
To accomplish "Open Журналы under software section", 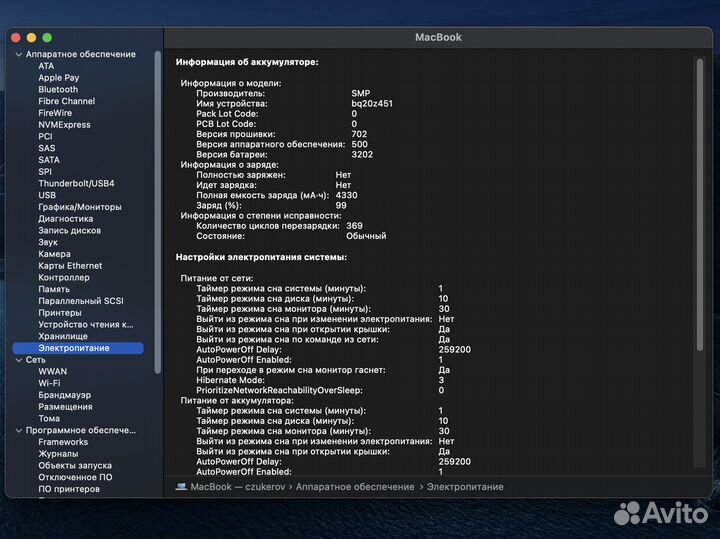I will (58, 454).
